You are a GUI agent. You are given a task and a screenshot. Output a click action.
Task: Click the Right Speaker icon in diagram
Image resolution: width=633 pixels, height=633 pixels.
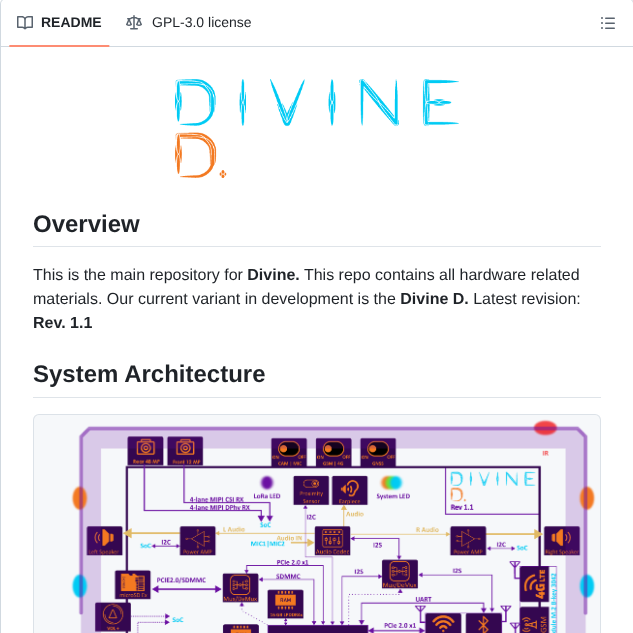[x=562, y=541]
